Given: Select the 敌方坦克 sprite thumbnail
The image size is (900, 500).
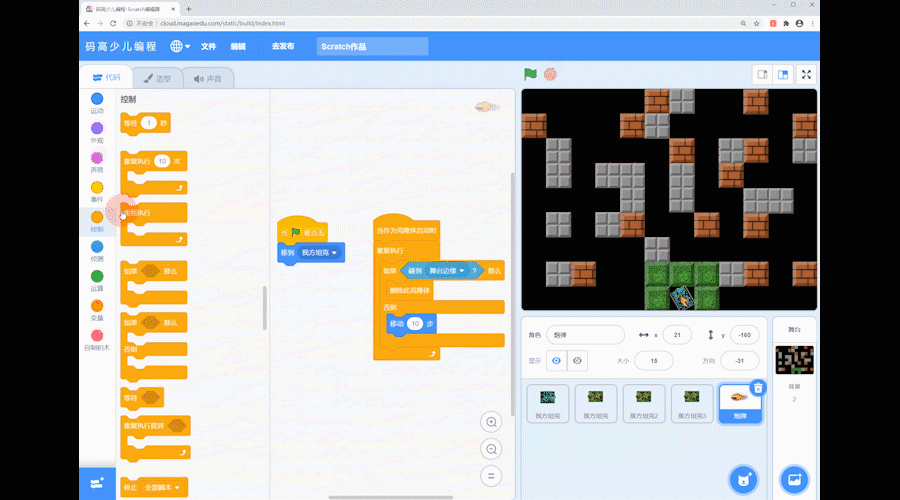Looking at the screenshot, I should (x=596, y=404).
